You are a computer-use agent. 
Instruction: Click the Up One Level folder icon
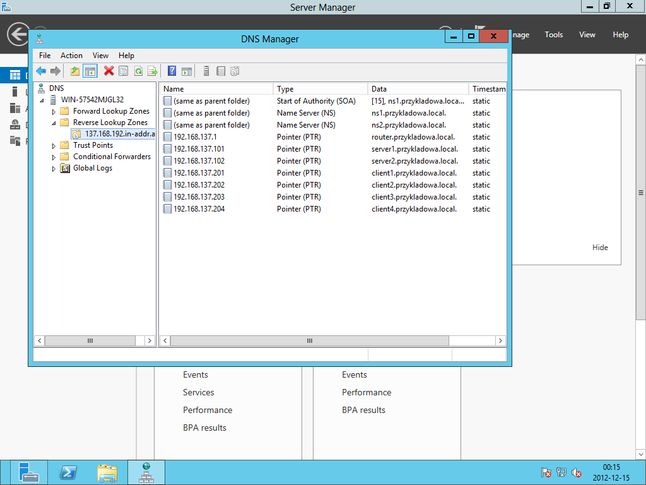pos(75,71)
